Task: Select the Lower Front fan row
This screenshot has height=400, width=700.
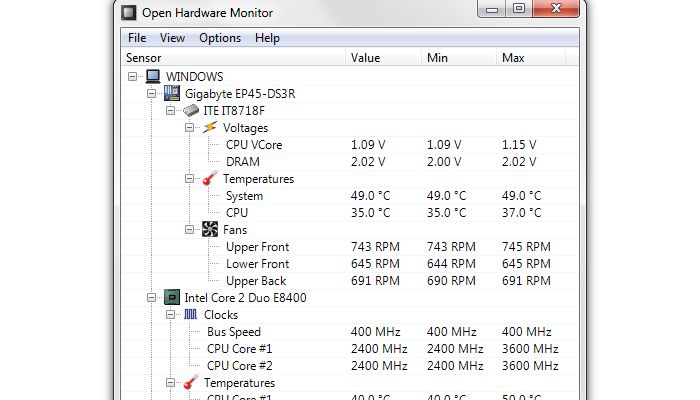Action: point(350,263)
